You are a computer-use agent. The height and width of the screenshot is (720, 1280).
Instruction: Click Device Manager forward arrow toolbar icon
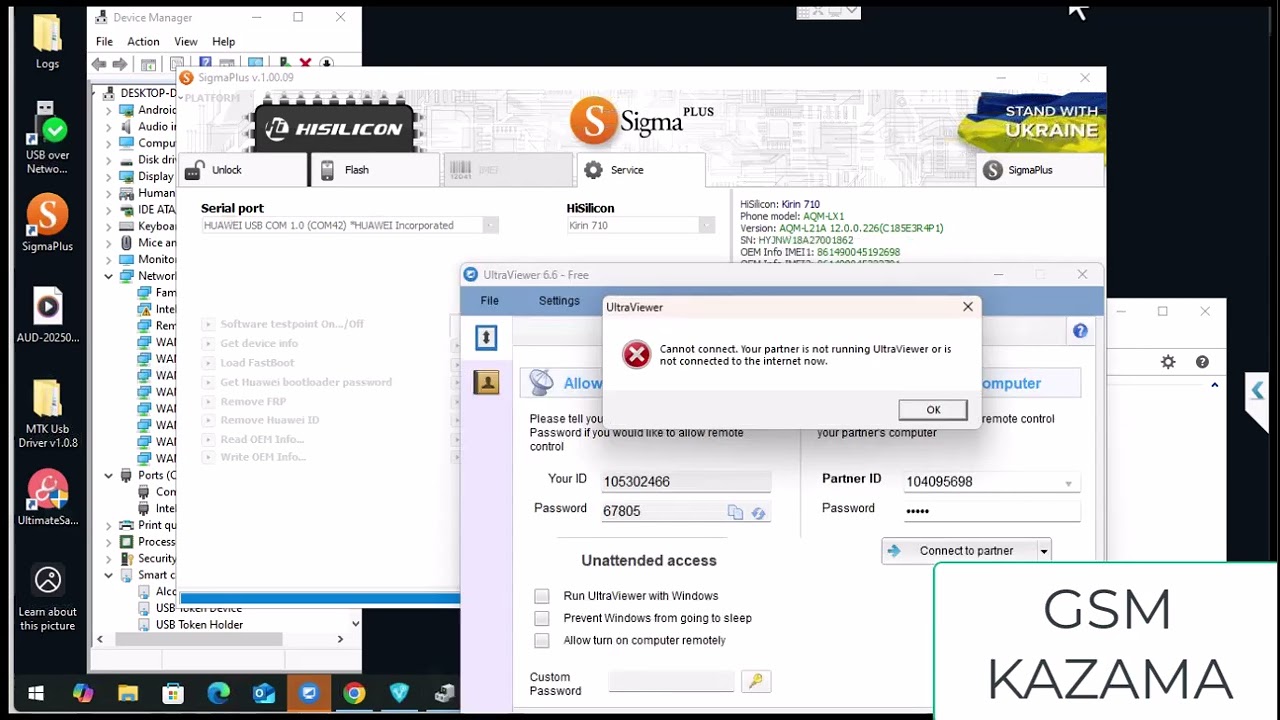(120, 64)
